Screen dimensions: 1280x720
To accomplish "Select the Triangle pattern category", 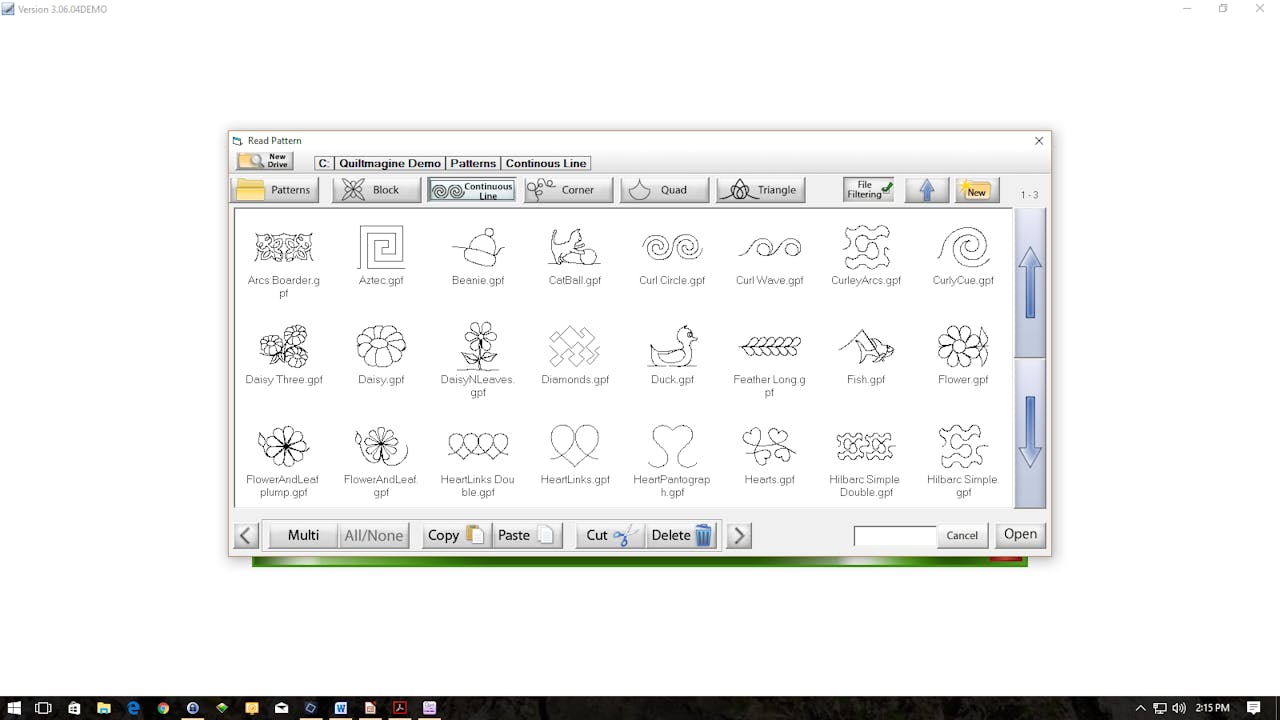I will pos(761,190).
